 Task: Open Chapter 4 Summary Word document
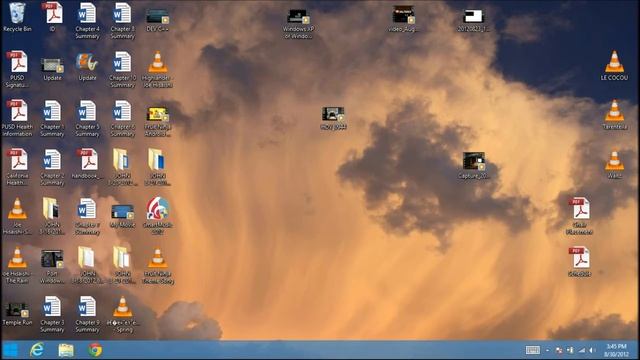87,20
